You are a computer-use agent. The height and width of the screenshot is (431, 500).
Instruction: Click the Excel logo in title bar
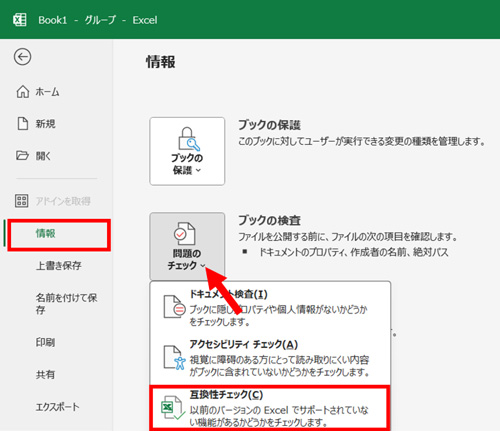20,20
